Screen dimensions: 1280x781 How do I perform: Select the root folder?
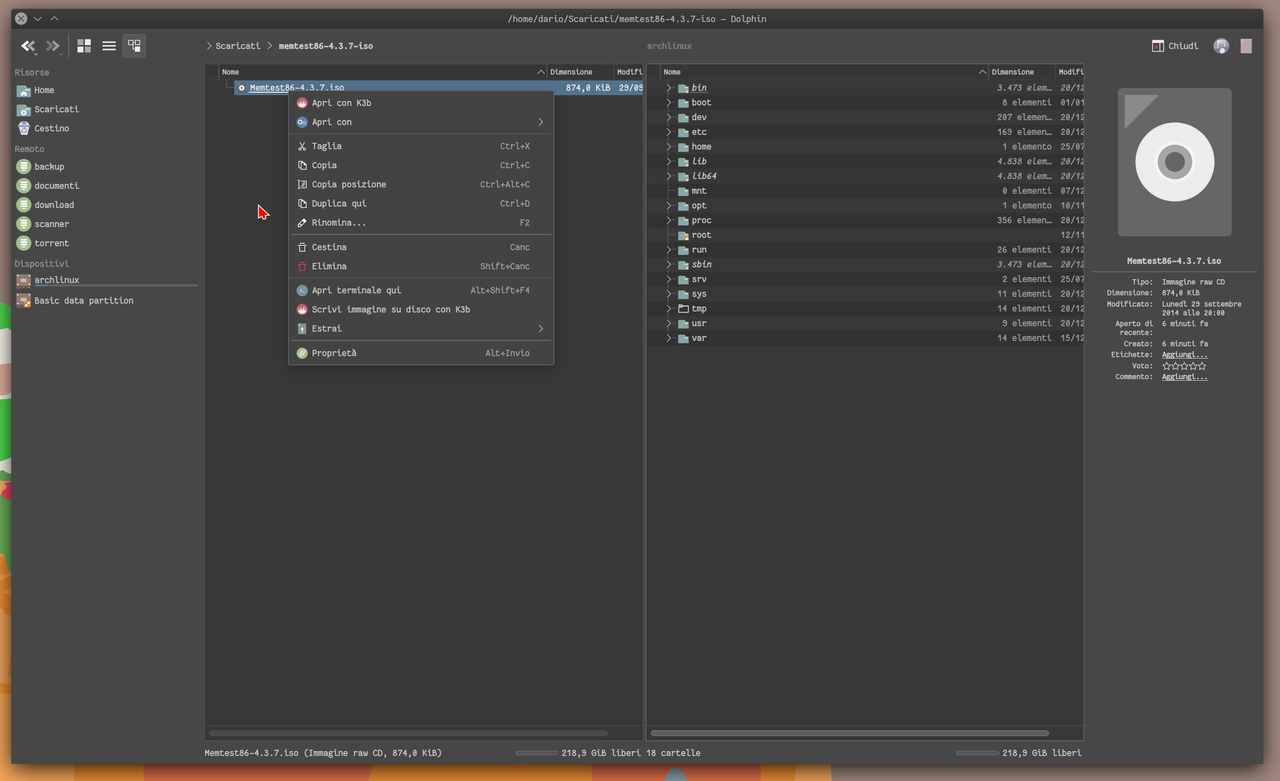[701, 235]
